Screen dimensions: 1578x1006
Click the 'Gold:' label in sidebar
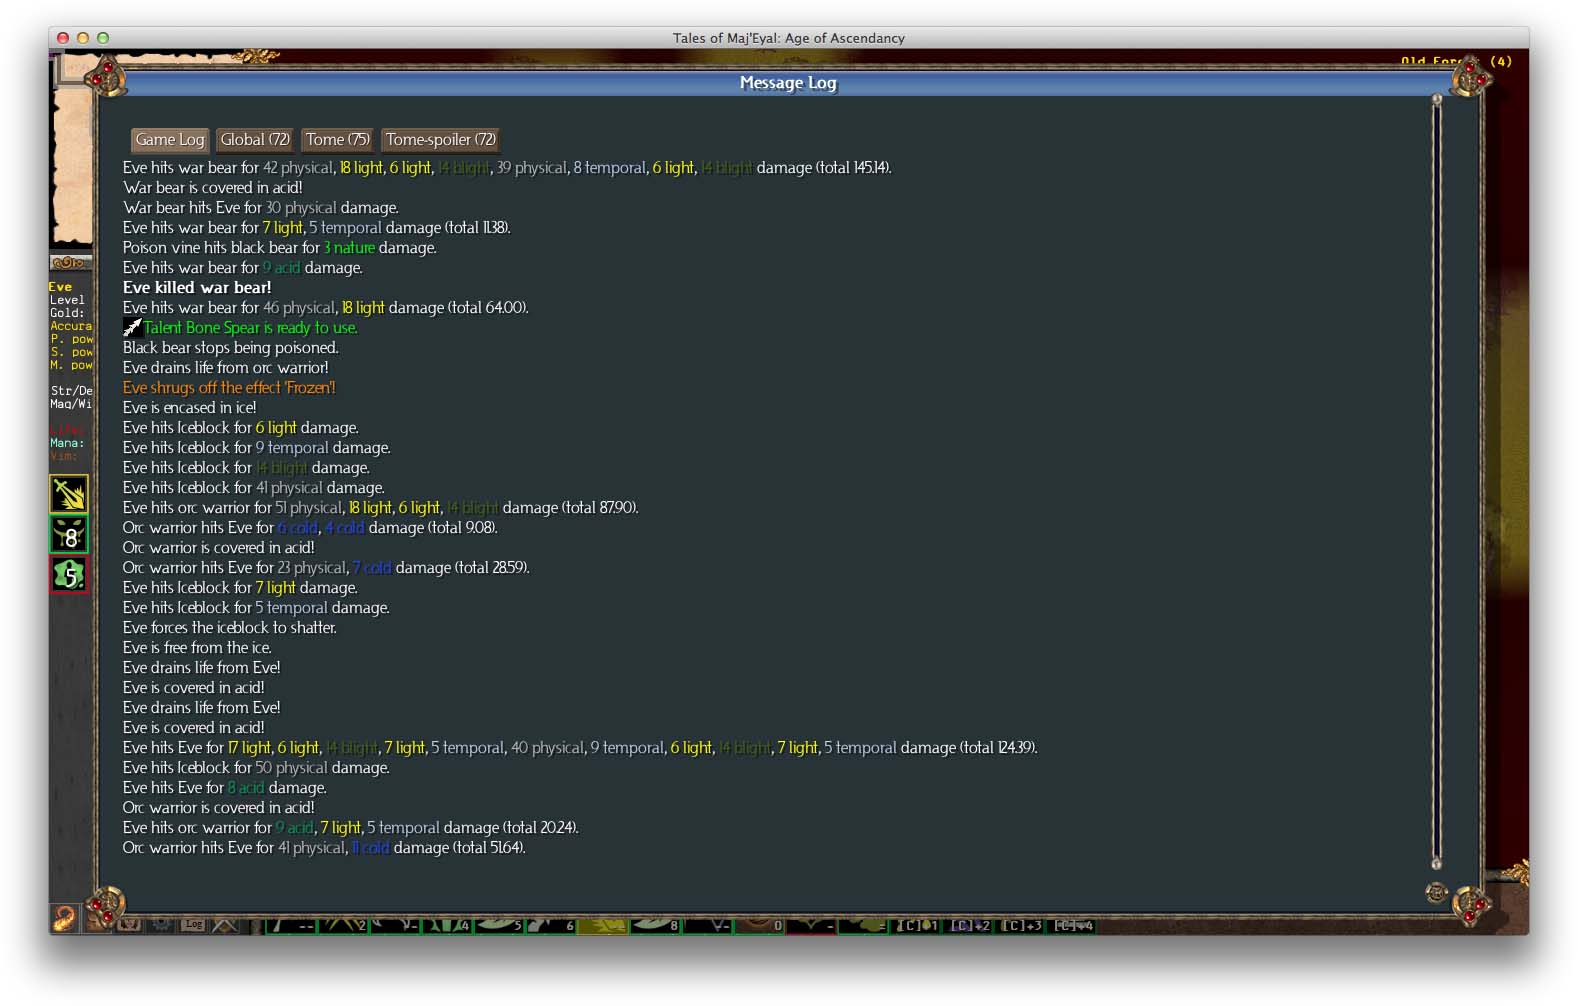(67, 313)
